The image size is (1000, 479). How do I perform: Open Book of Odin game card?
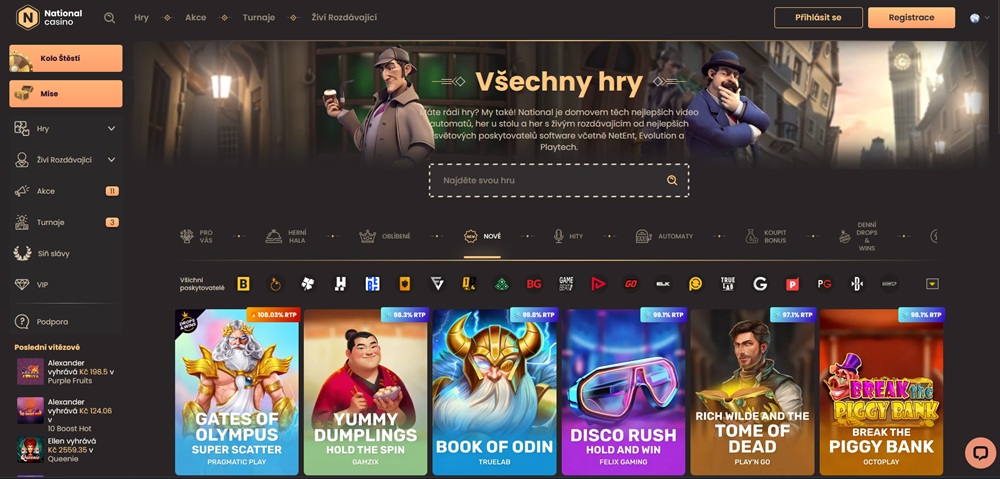coord(494,392)
